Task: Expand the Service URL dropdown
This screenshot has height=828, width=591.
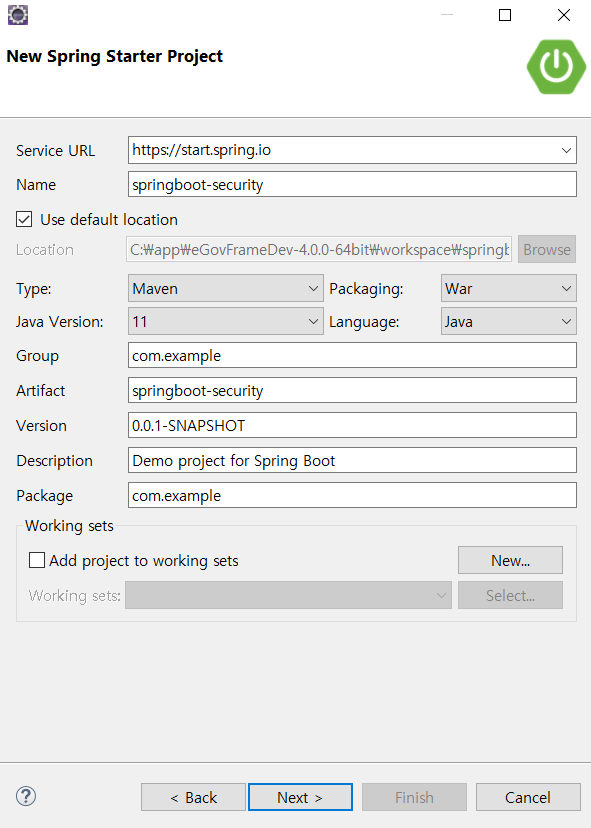Action: point(566,150)
